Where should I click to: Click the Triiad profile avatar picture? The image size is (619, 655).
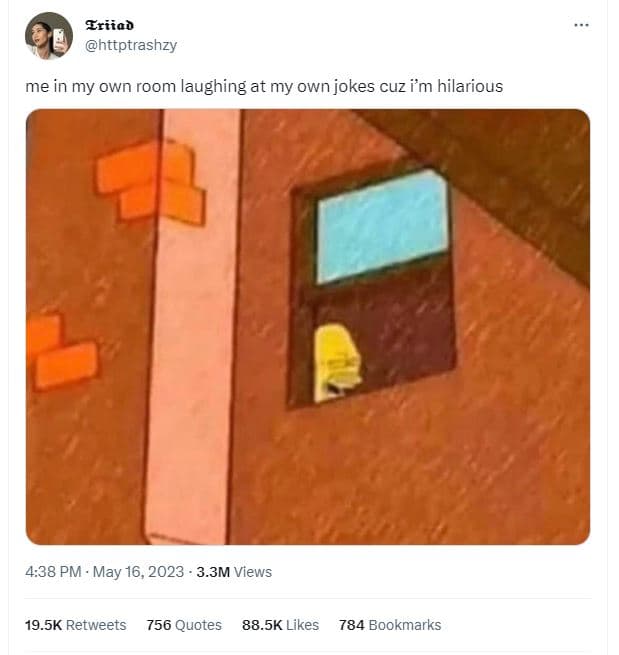[x=49, y=36]
